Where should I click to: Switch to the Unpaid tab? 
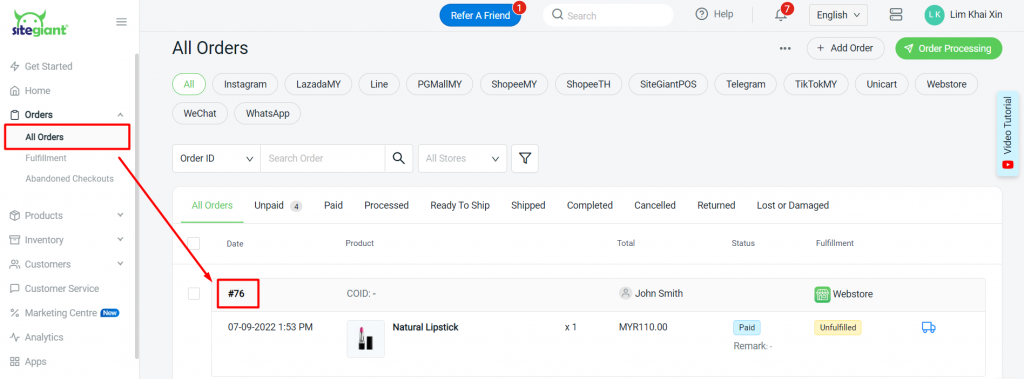click(278, 205)
